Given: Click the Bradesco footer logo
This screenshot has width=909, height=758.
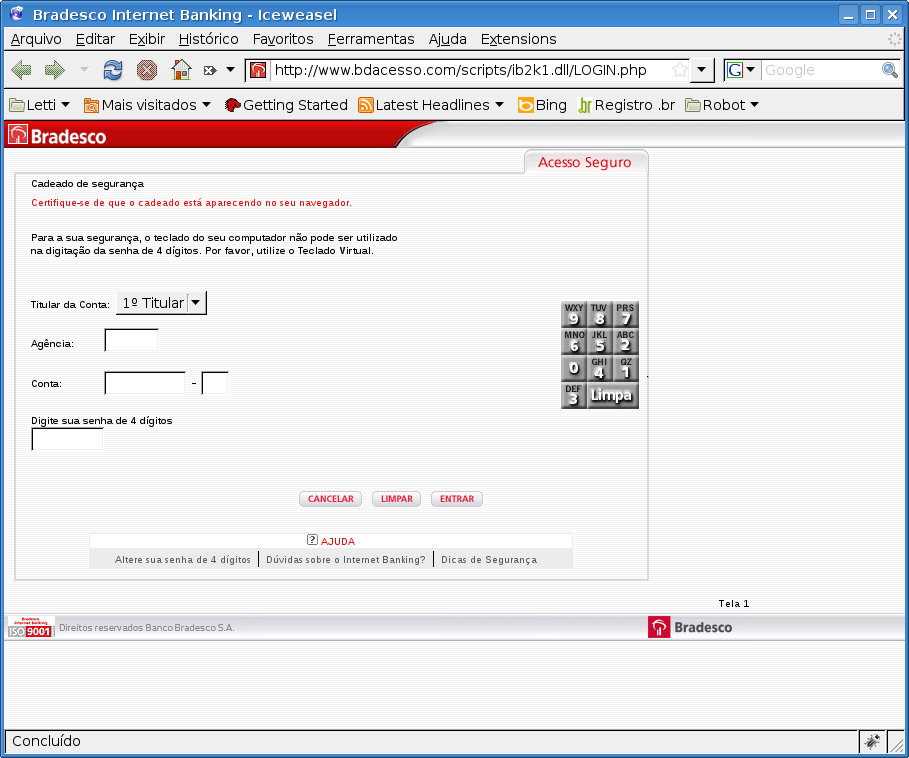Looking at the screenshot, I should [690, 627].
